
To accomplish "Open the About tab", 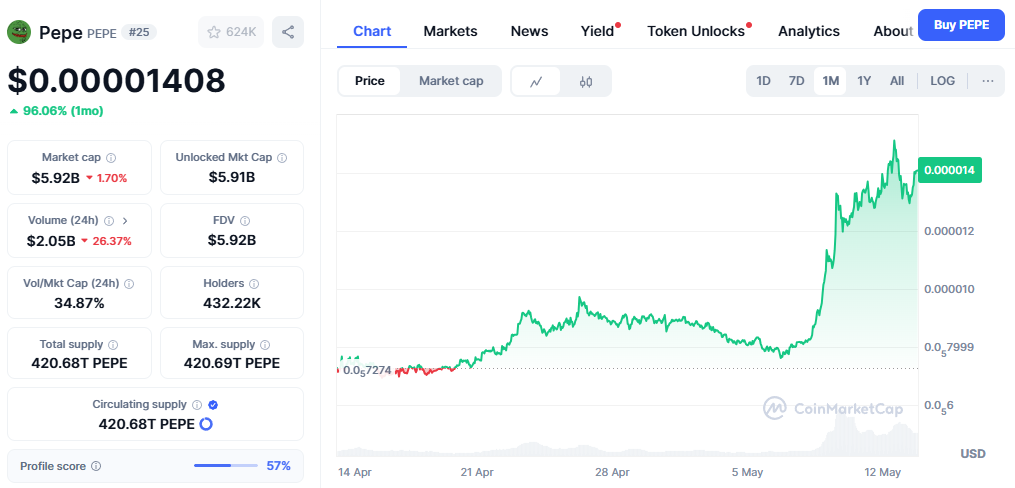I will (893, 31).
